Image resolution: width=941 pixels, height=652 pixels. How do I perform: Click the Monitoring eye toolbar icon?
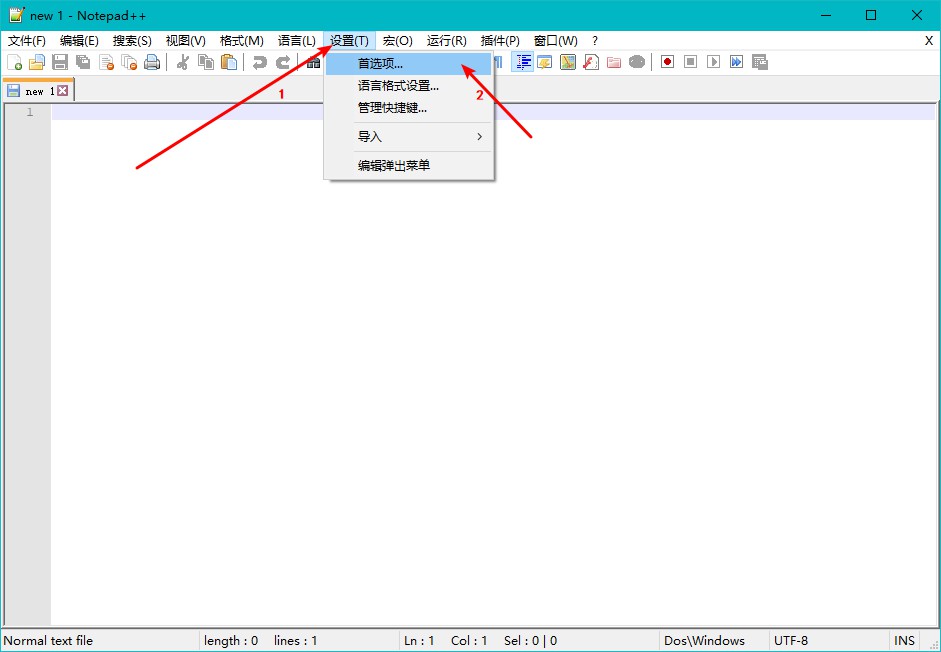click(x=637, y=62)
